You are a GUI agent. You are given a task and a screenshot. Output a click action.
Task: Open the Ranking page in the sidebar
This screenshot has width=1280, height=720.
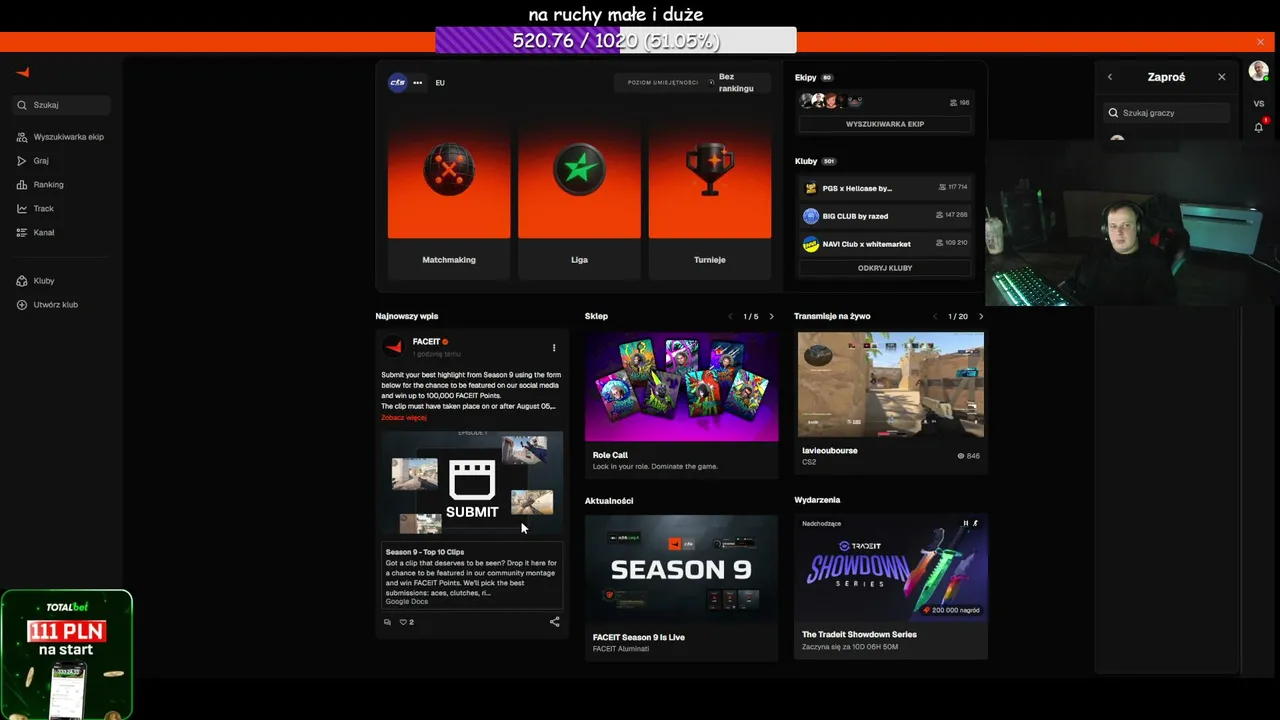coord(40,185)
